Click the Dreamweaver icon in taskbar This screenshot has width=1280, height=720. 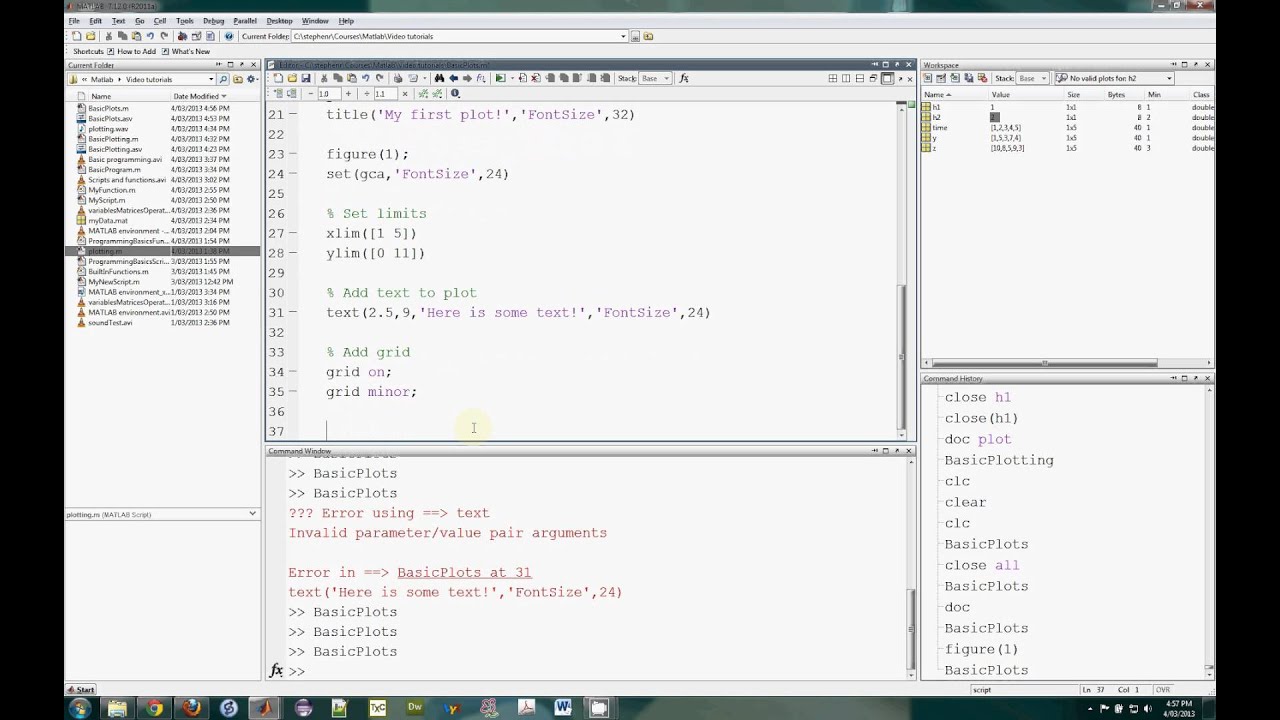tap(414, 708)
